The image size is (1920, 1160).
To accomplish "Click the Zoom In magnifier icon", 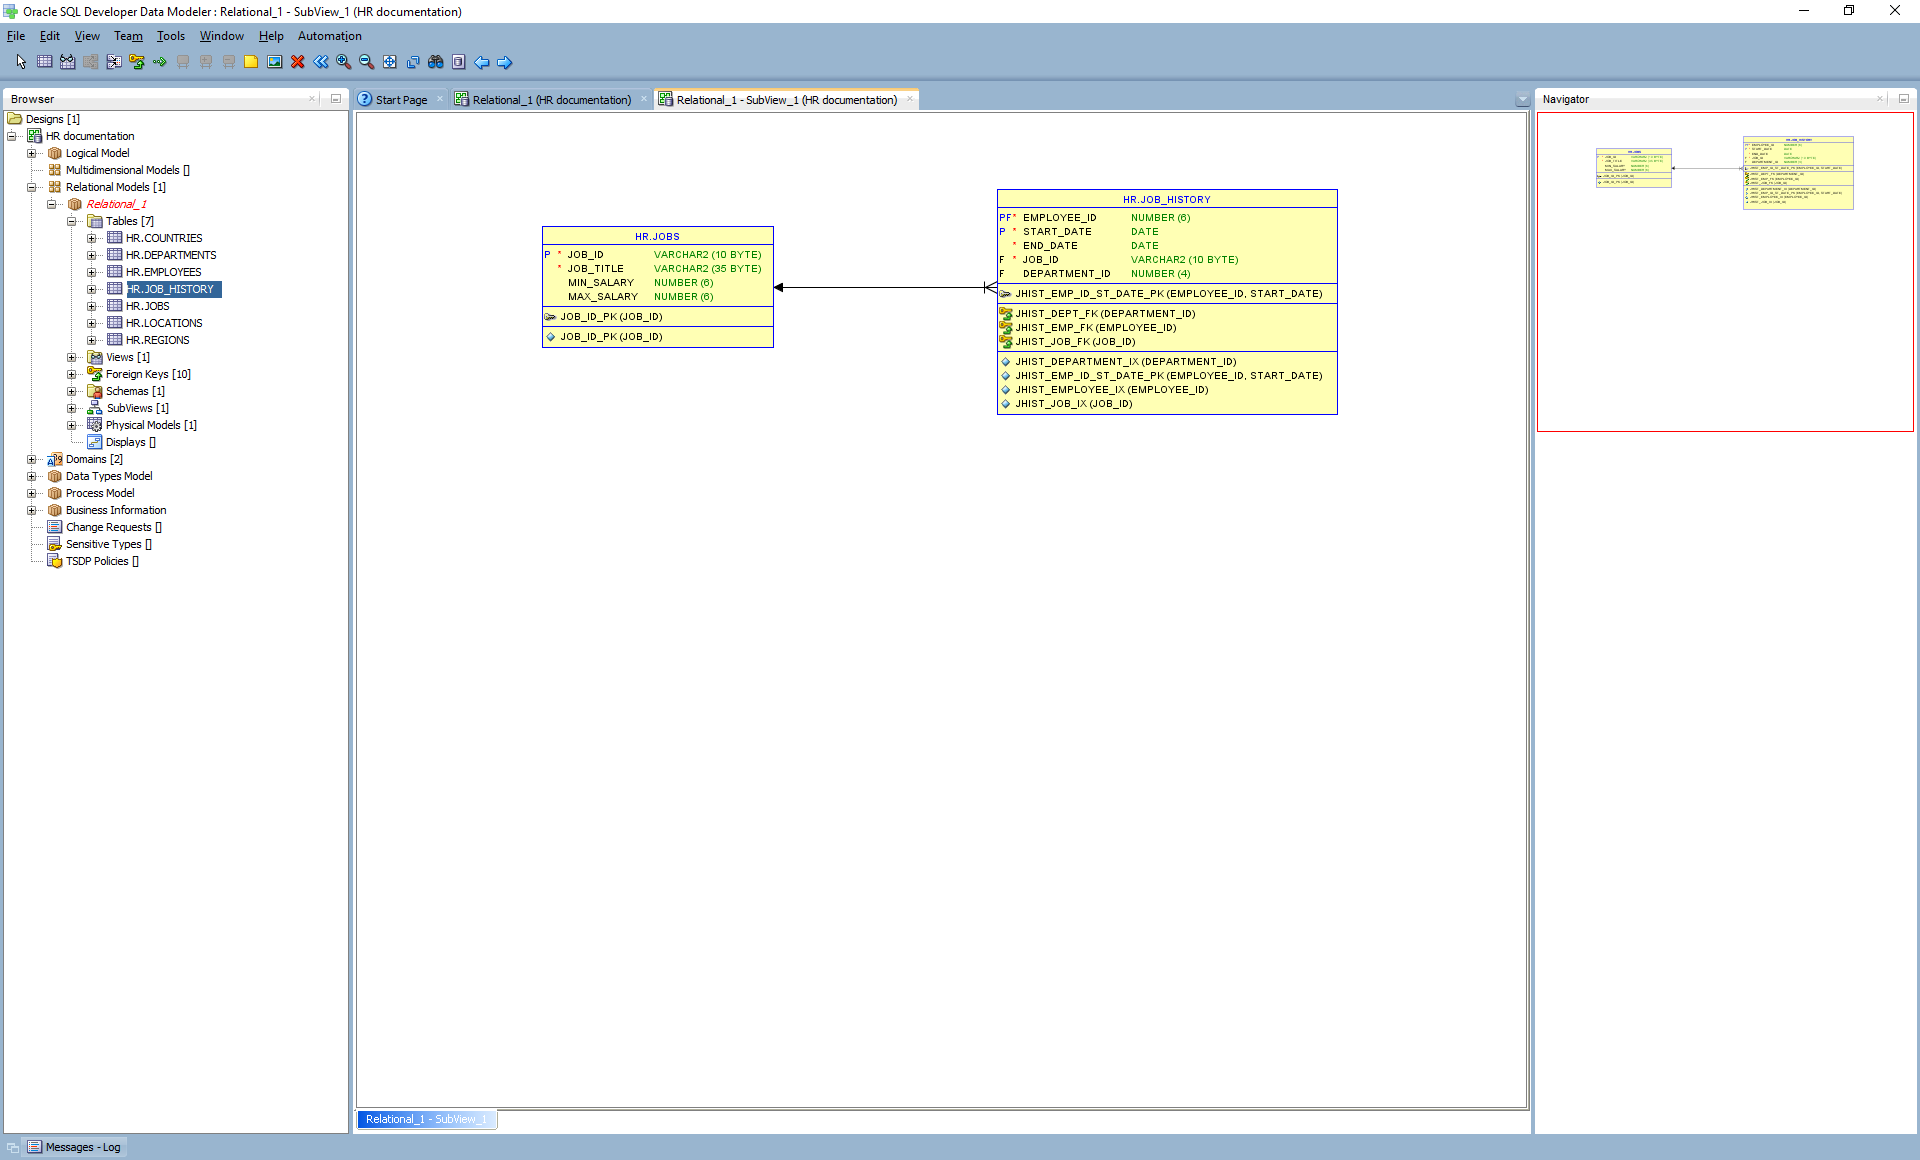I will pyautogui.click(x=343, y=62).
